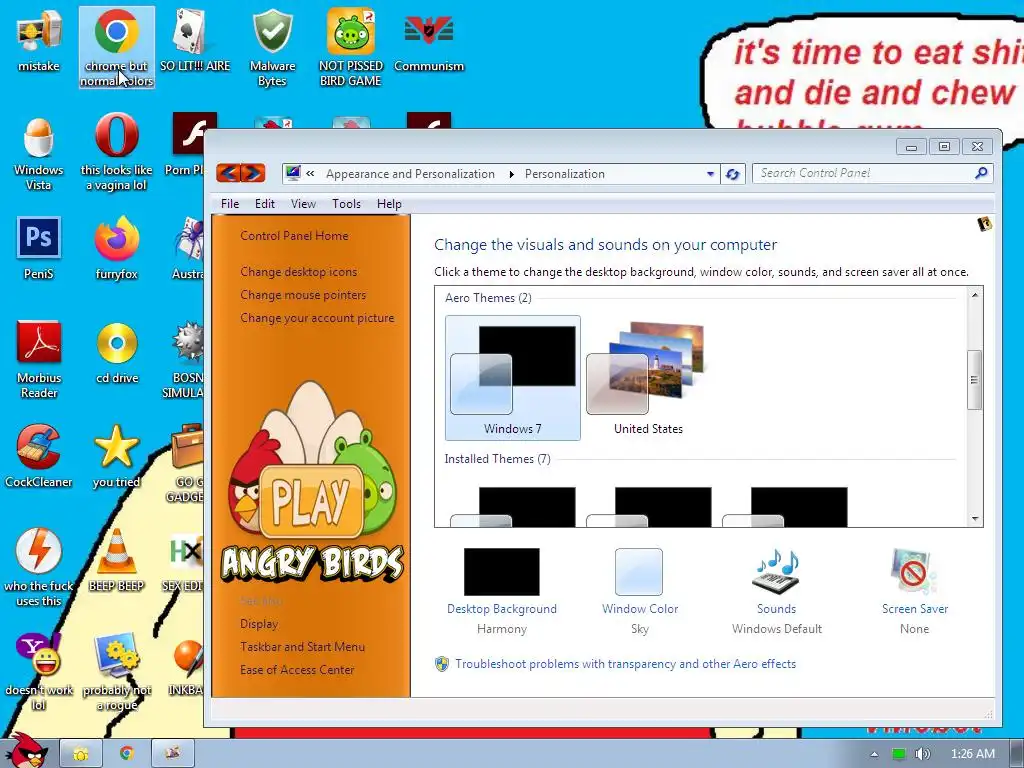
Task: Select the Malware Bytes desktop icon
Action: pos(272,48)
